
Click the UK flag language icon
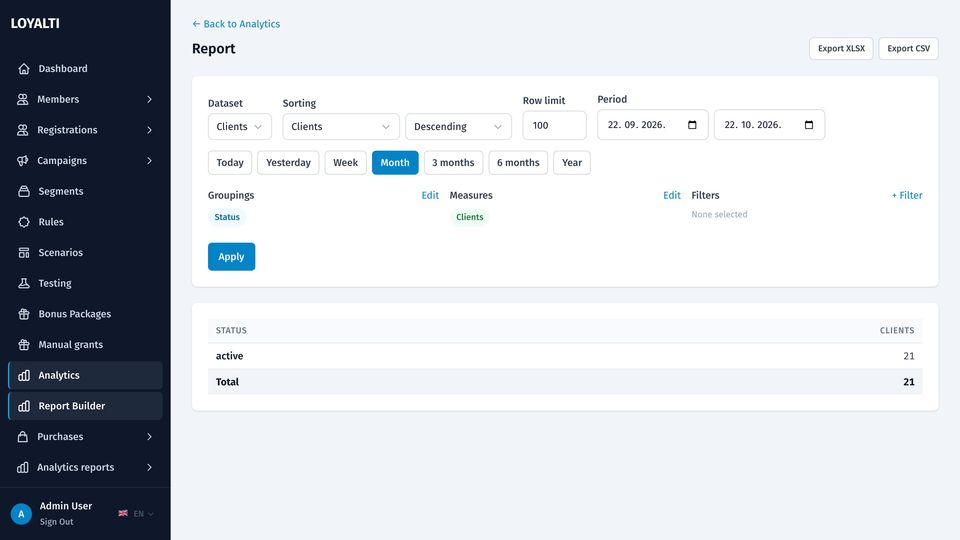[123, 513]
